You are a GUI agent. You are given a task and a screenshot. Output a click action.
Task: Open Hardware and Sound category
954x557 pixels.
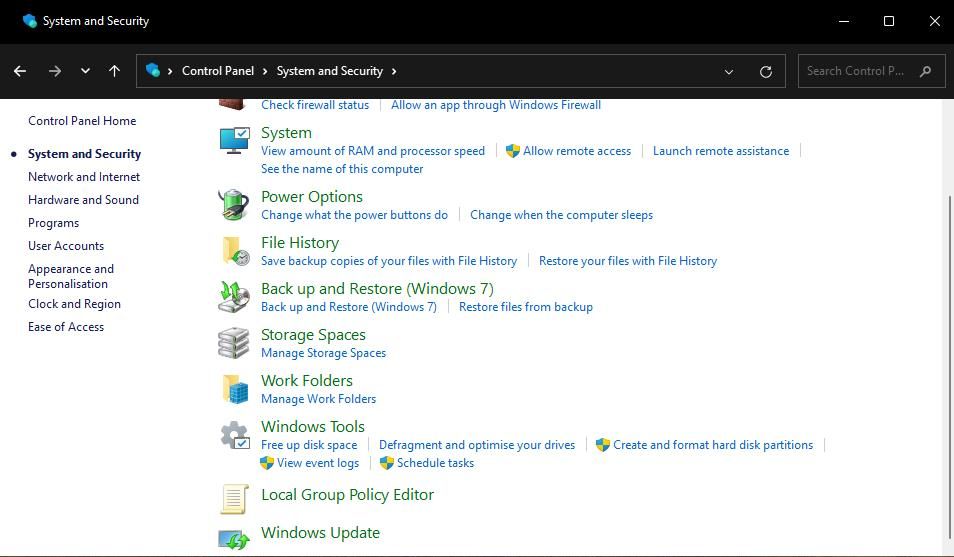[x=83, y=200]
